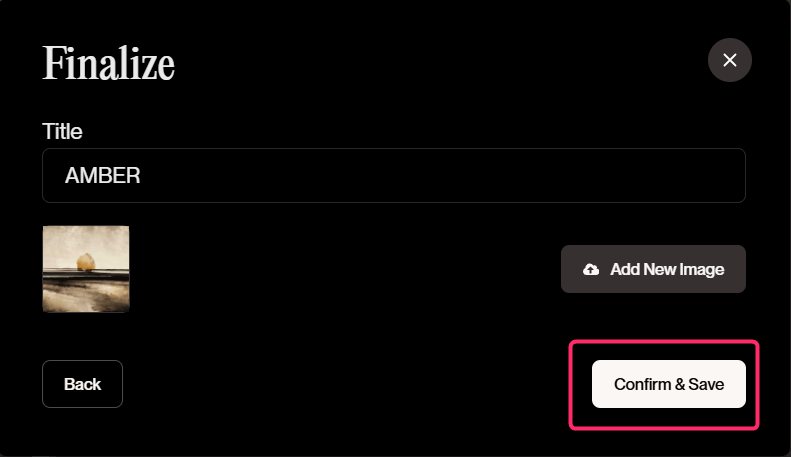Click the white Confirm & Save button
The image size is (791, 457).
pyautogui.click(x=668, y=384)
